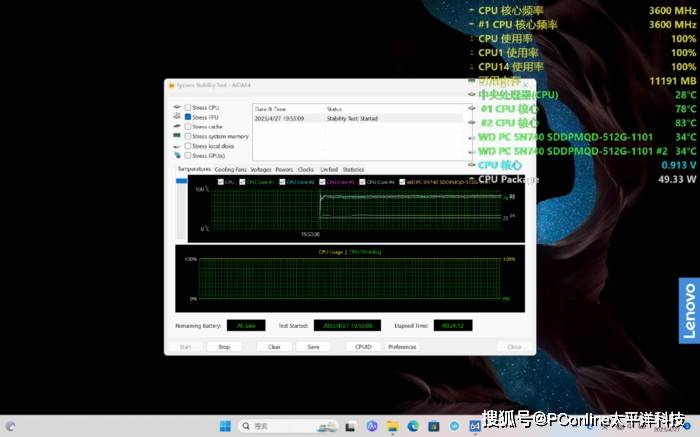Click the Stress system memory icon

coord(176,136)
